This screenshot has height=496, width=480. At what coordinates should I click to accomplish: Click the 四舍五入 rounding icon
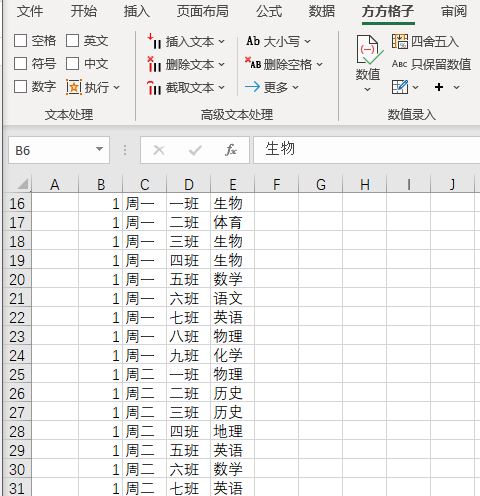click(400, 41)
